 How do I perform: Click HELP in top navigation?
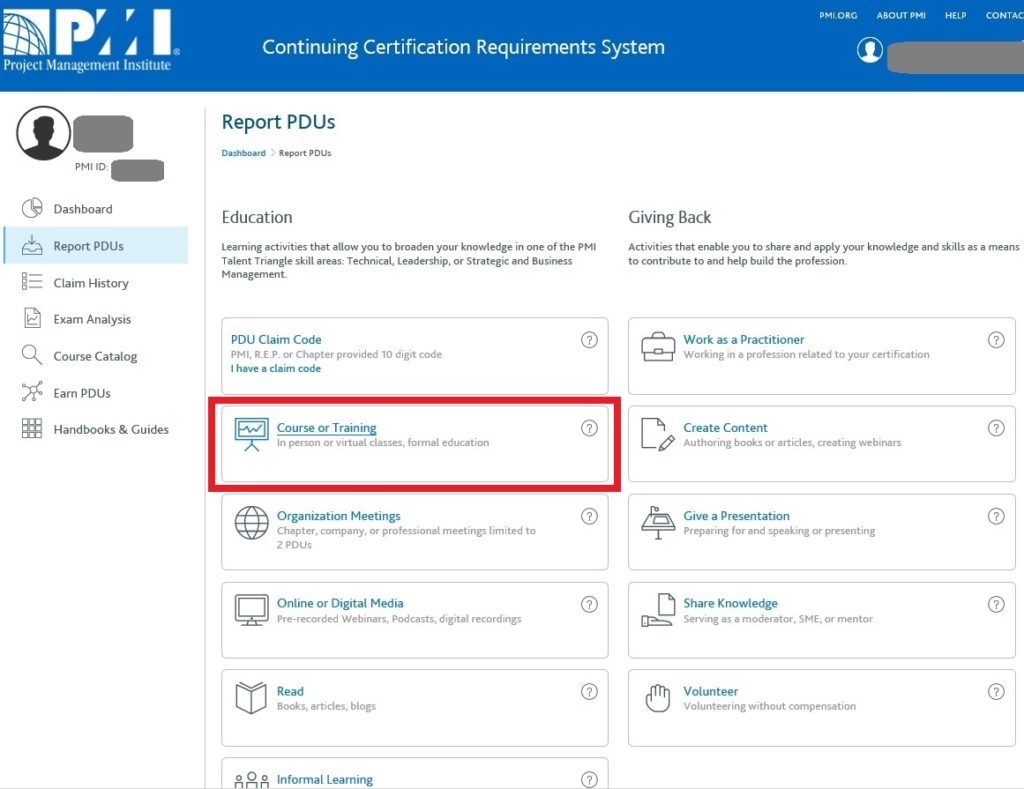tap(955, 15)
